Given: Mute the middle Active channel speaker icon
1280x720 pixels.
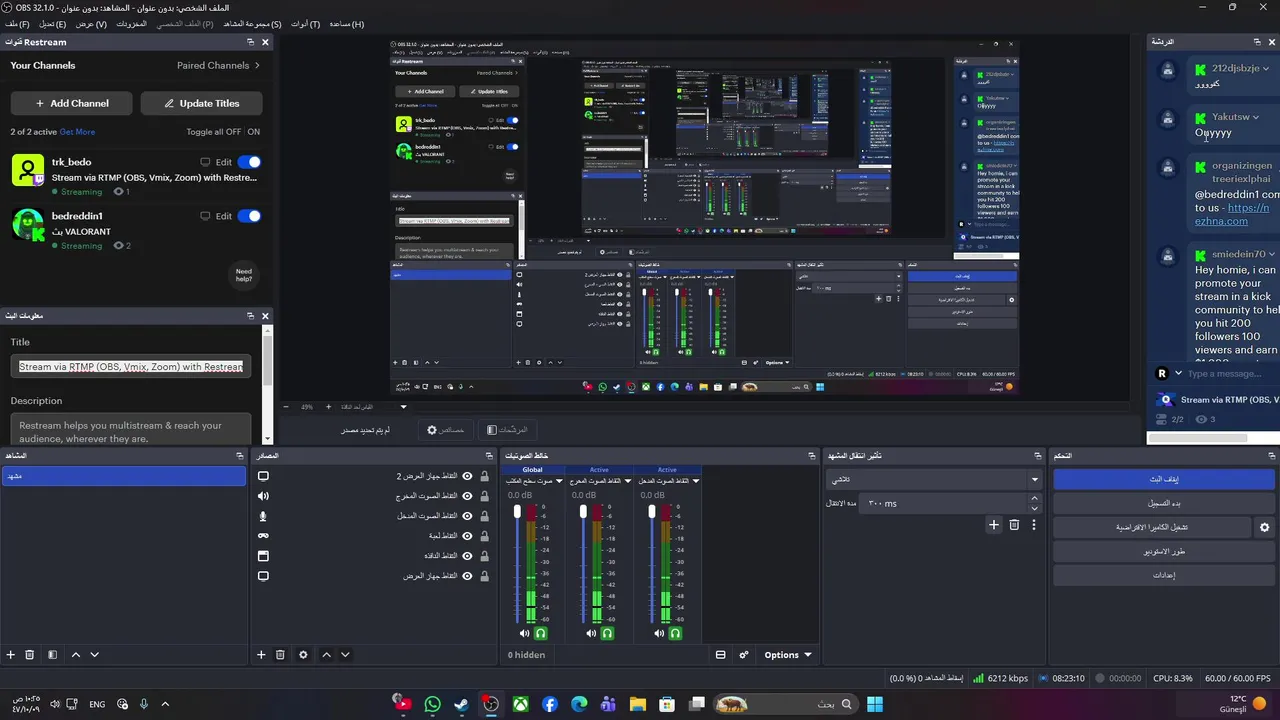Looking at the screenshot, I should point(591,633).
